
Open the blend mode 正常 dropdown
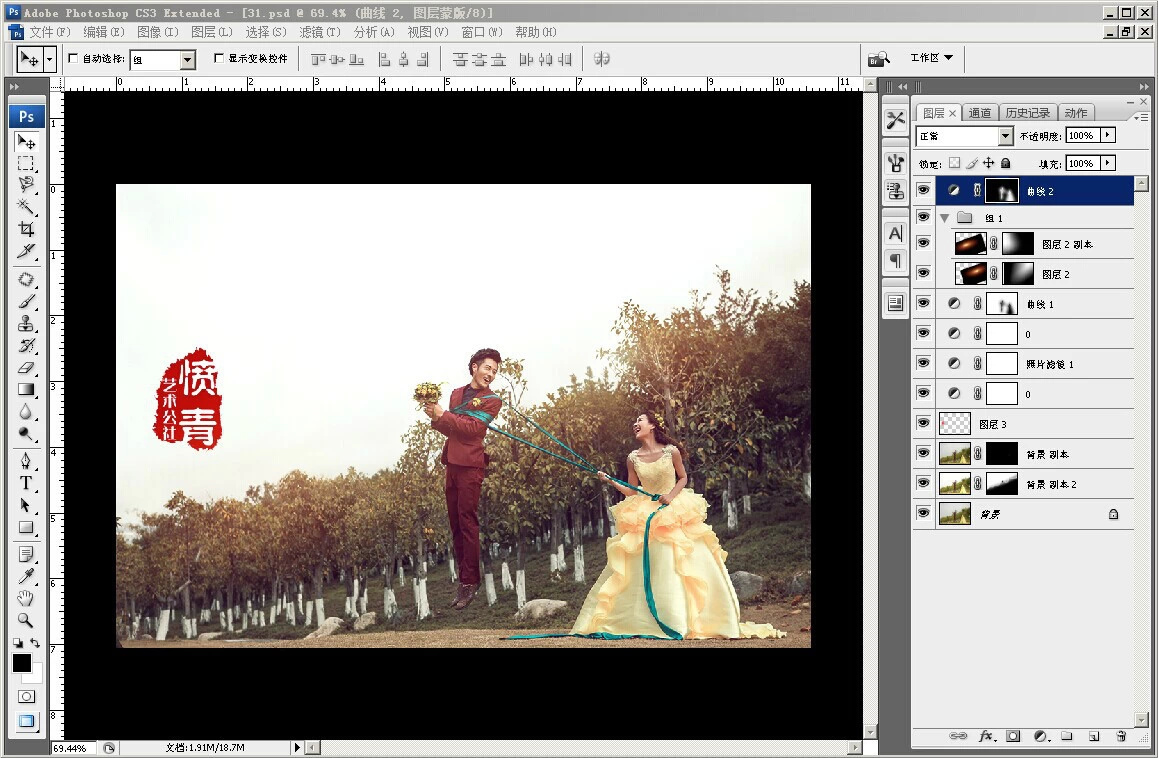(1005, 136)
